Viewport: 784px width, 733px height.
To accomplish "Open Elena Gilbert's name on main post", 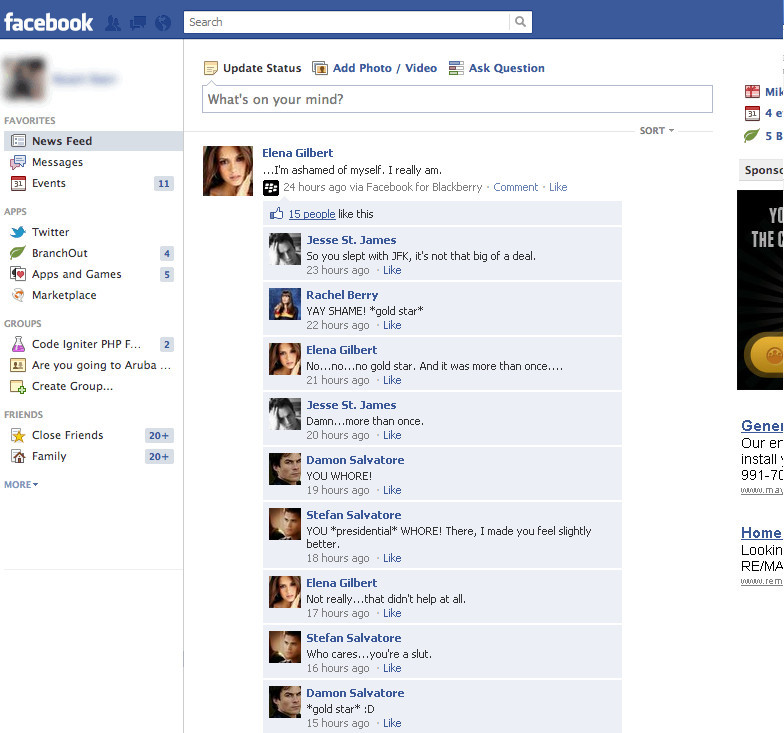I will click(x=298, y=153).
